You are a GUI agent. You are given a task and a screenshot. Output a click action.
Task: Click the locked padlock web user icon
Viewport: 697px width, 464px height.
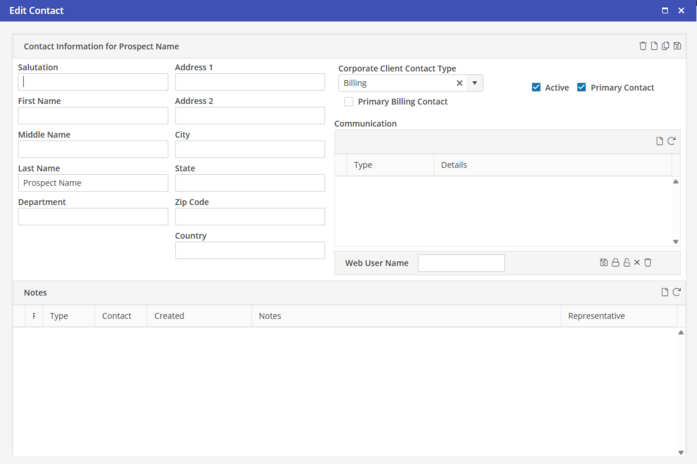(x=615, y=263)
